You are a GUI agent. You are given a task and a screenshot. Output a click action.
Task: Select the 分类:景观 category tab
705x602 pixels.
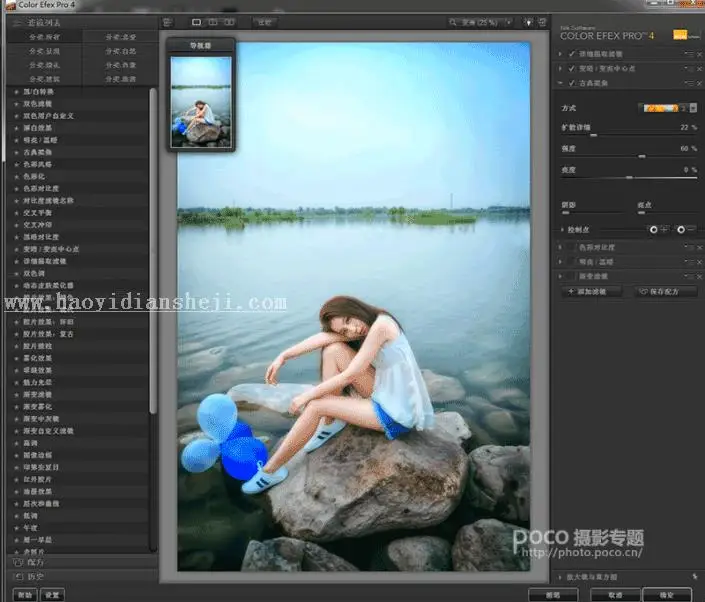[45, 51]
